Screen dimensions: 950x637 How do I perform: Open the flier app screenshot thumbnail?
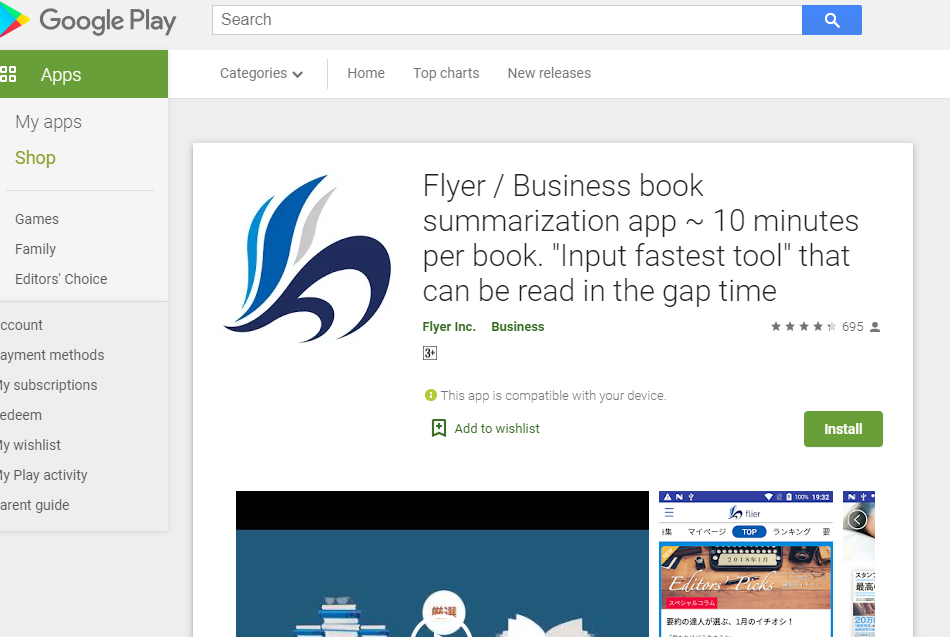click(x=746, y=564)
